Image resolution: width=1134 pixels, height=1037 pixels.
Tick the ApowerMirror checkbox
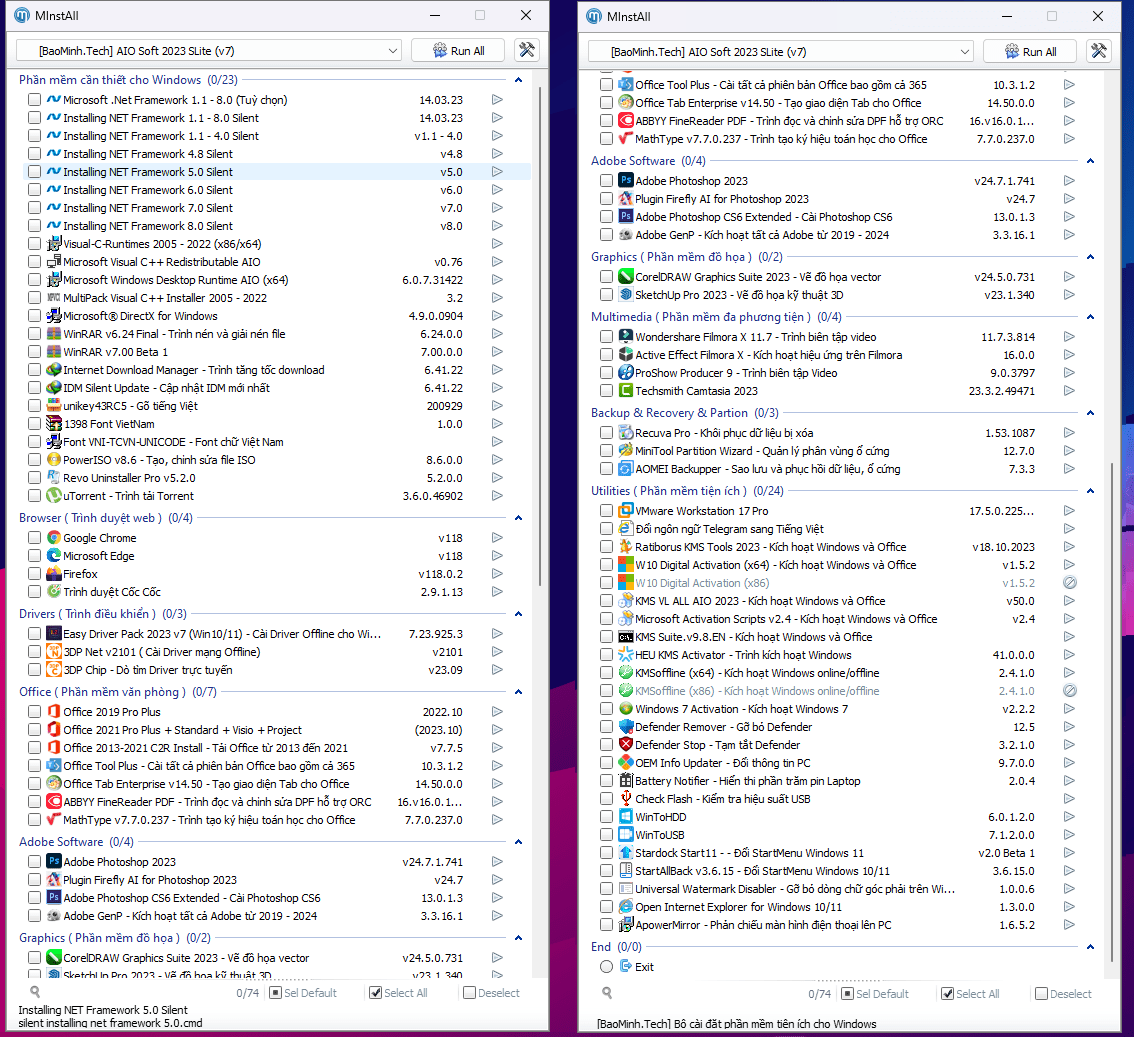pyautogui.click(x=606, y=925)
